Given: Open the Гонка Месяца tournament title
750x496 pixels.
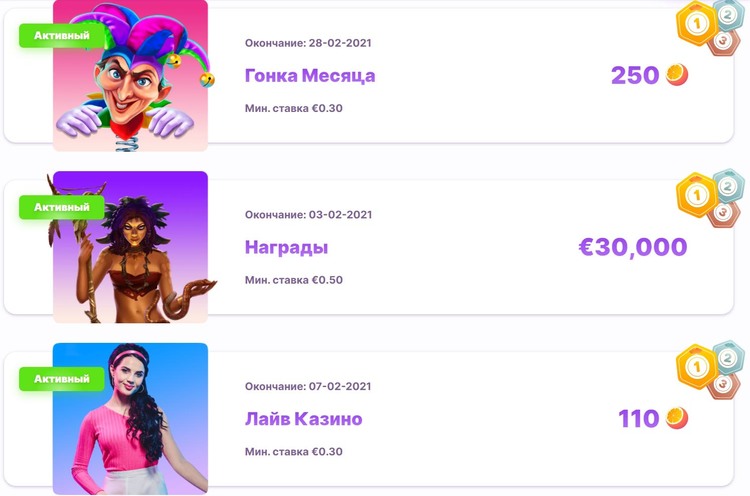Looking at the screenshot, I should [310, 75].
